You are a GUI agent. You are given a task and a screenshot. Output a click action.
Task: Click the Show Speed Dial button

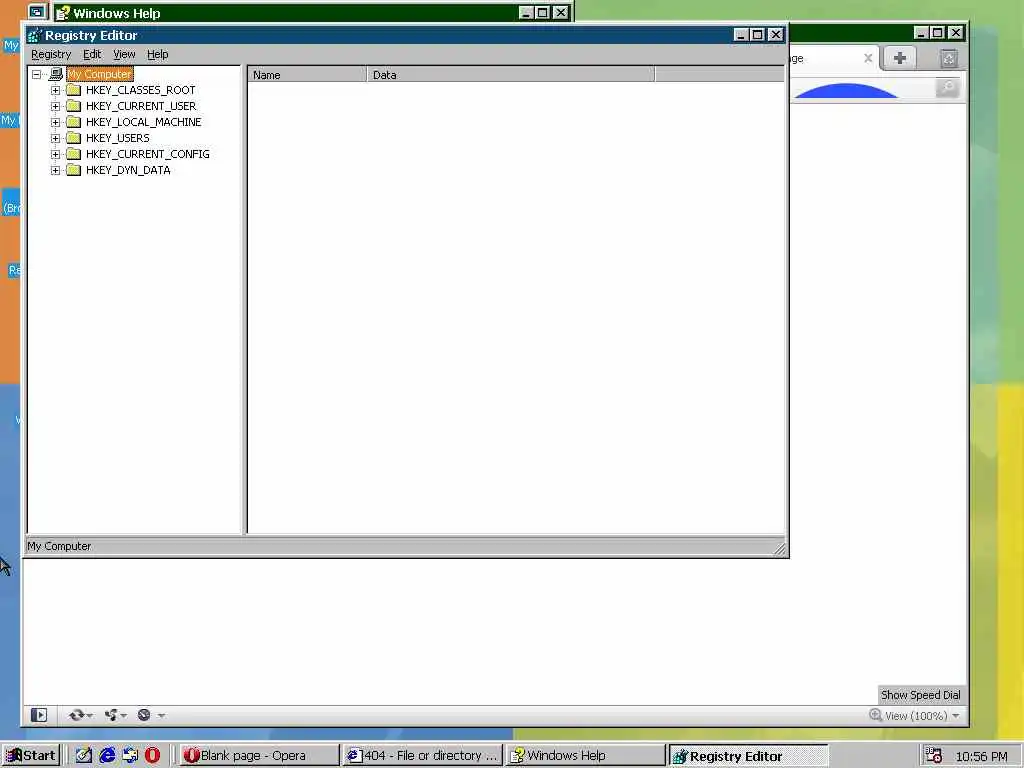pos(921,695)
